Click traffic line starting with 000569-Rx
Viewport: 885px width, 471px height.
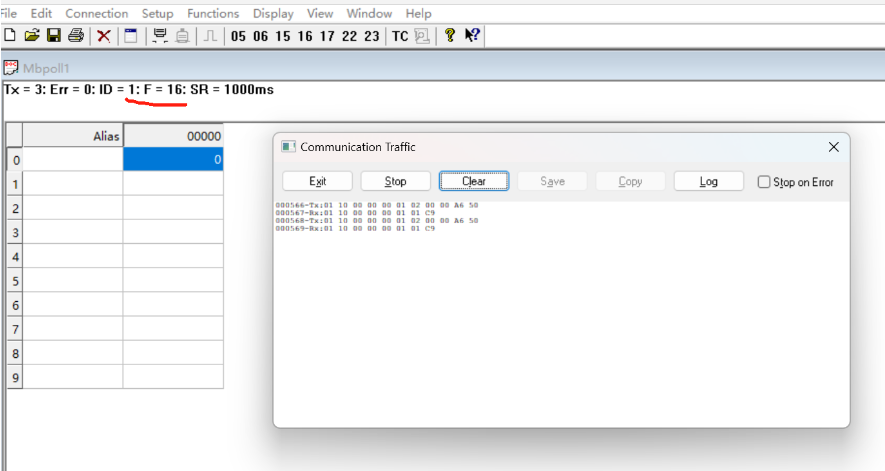(356, 229)
